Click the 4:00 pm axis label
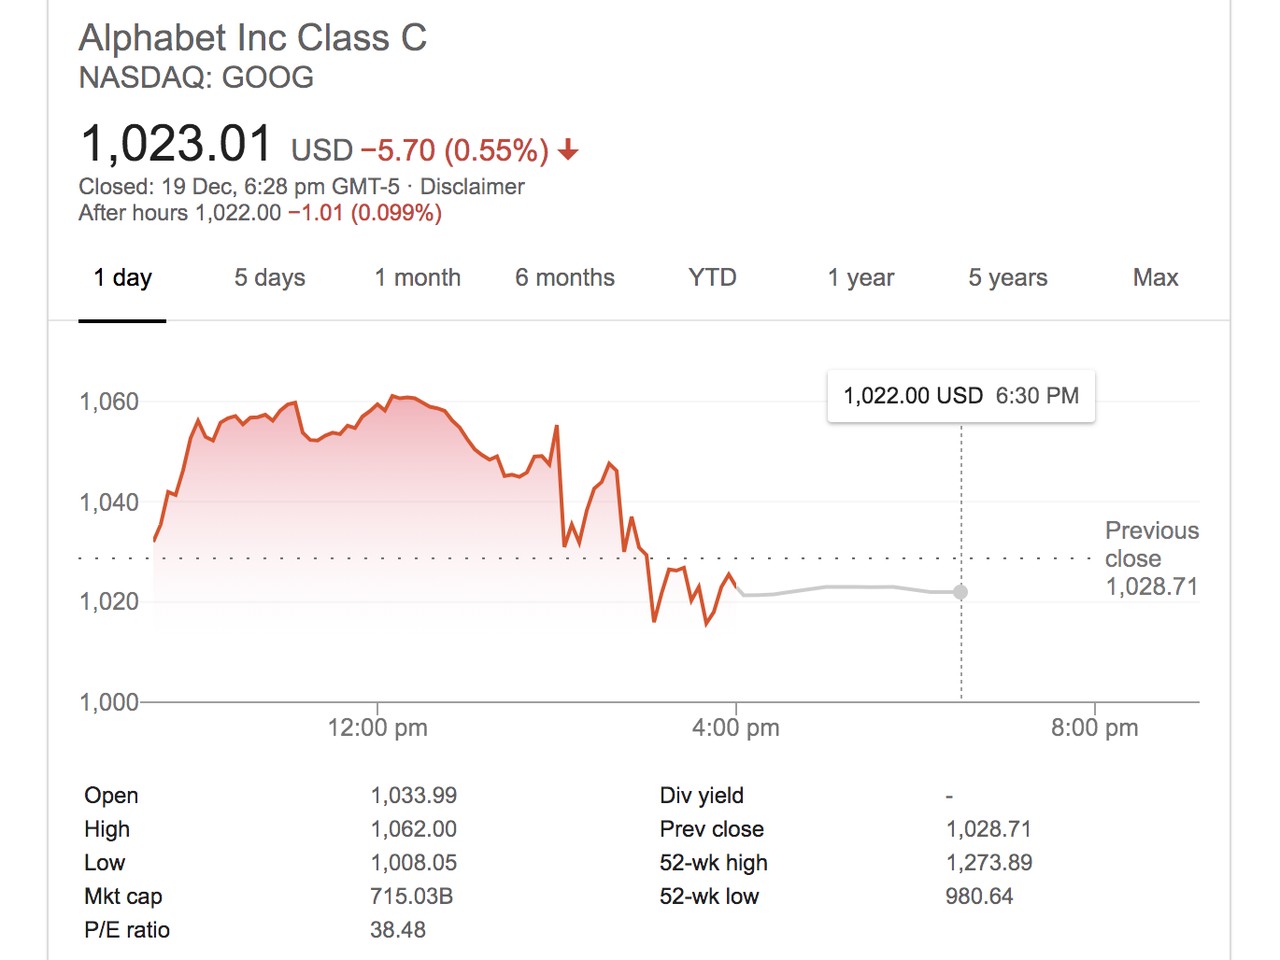This screenshot has height=960, width=1280. 735,728
